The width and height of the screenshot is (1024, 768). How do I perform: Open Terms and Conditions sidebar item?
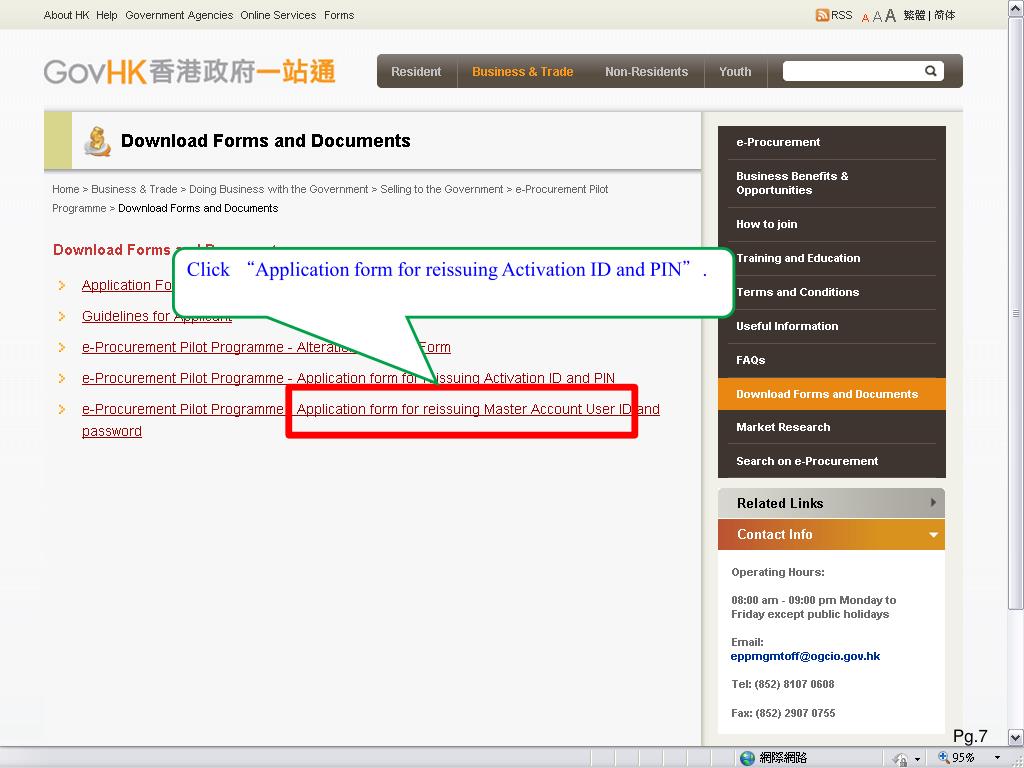(831, 293)
